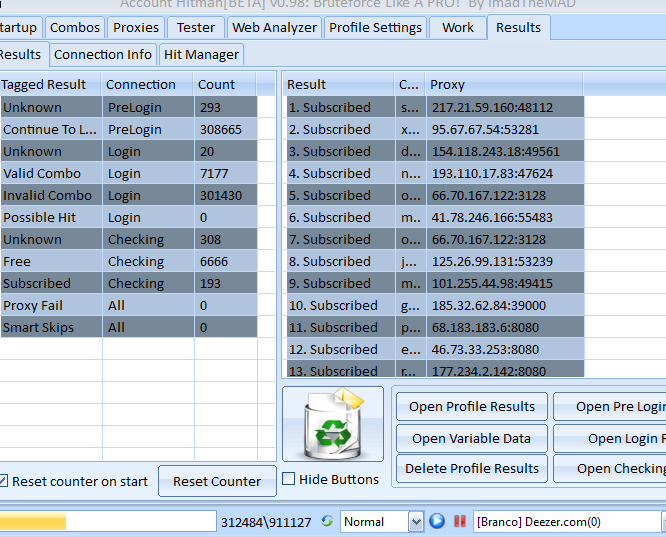Viewport: 666px width, 537px height.
Task: Open the Web Analyzer tab
Action: [x=274, y=28]
